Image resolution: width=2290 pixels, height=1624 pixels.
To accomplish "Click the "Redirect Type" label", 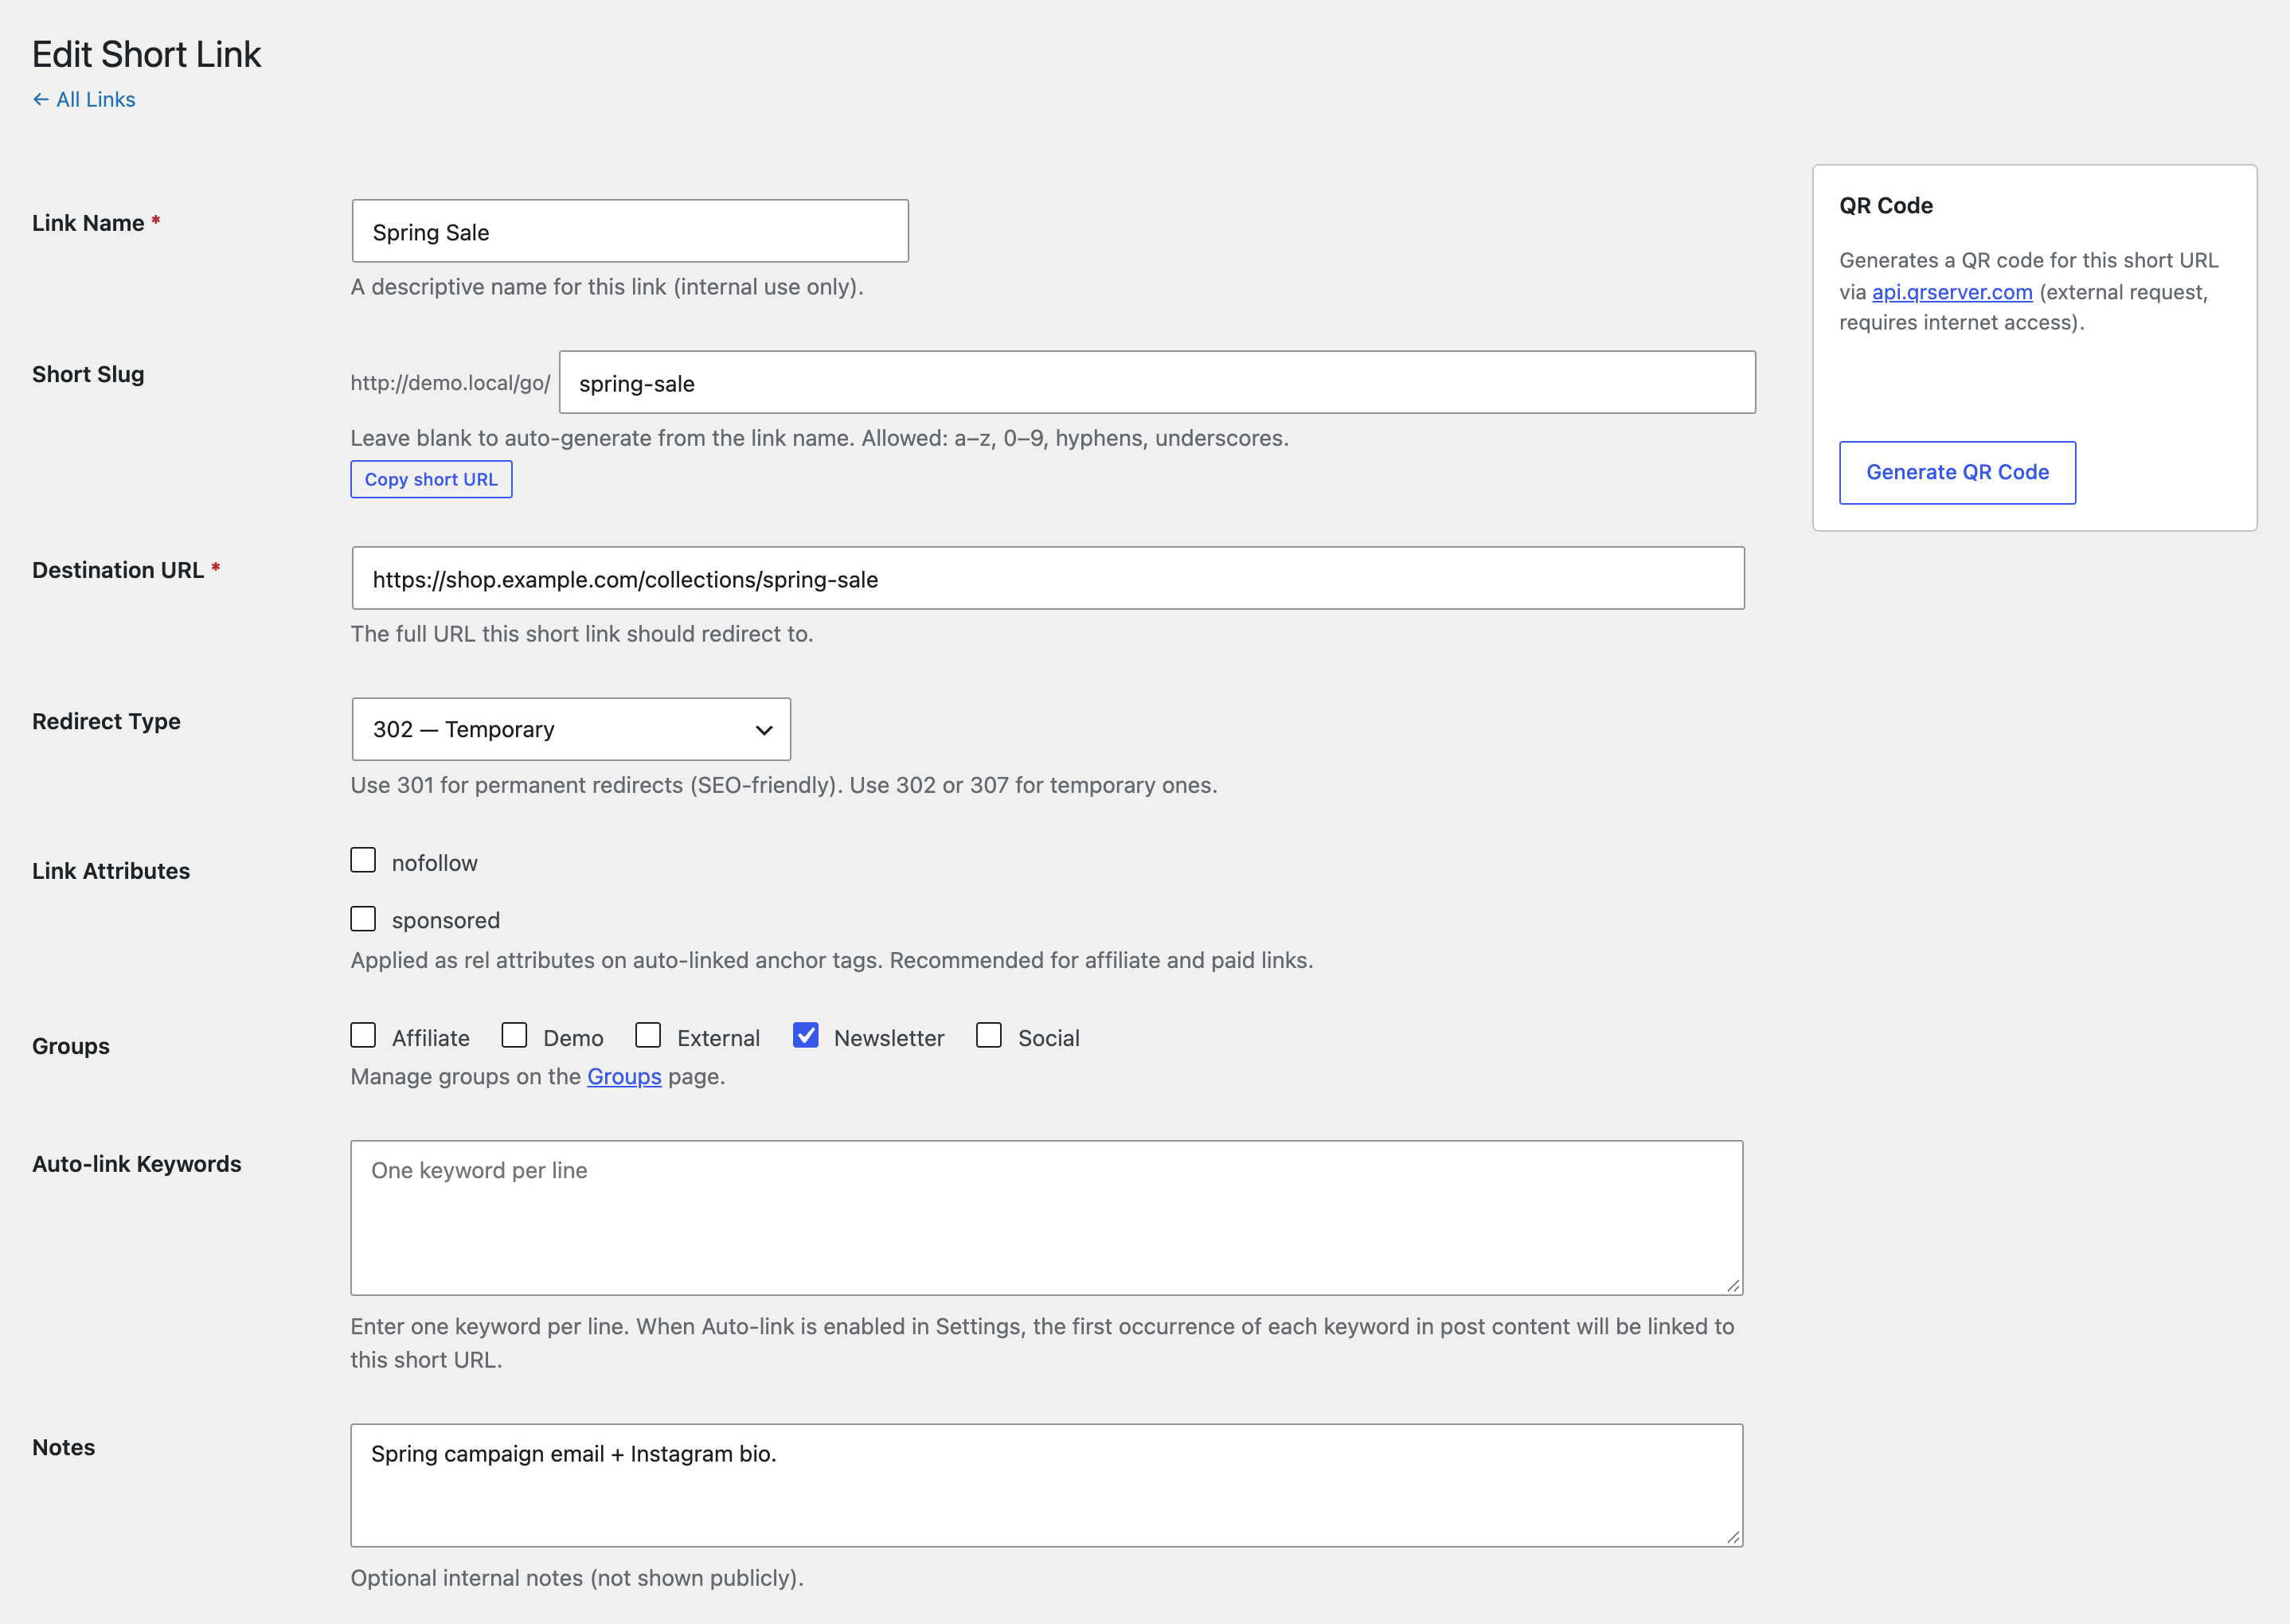I will (x=106, y=721).
